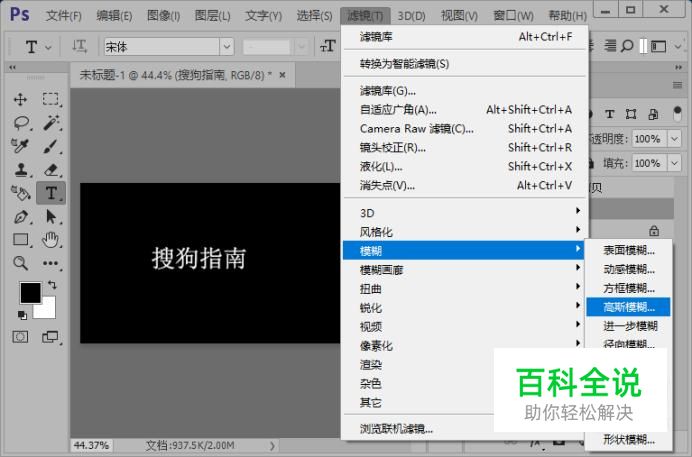The height and width of the screenshot is (457, 692).
Task: Open the background color picker
Action: point(48,309)
